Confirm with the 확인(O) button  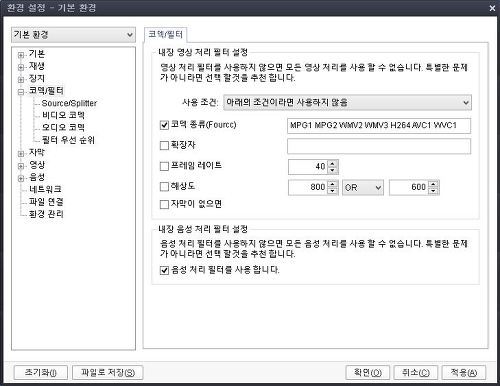click(x=368, y=372)
